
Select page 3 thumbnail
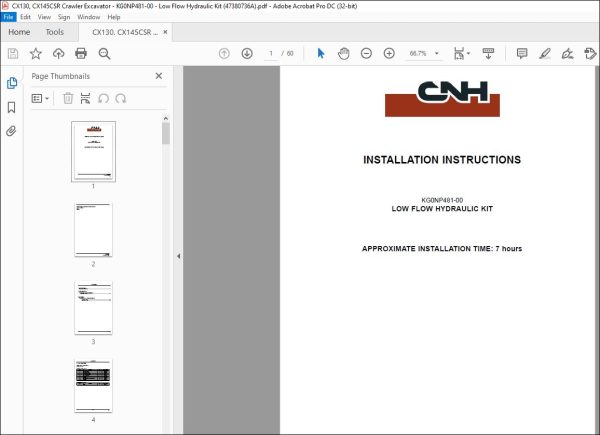(x=93, y=308)
